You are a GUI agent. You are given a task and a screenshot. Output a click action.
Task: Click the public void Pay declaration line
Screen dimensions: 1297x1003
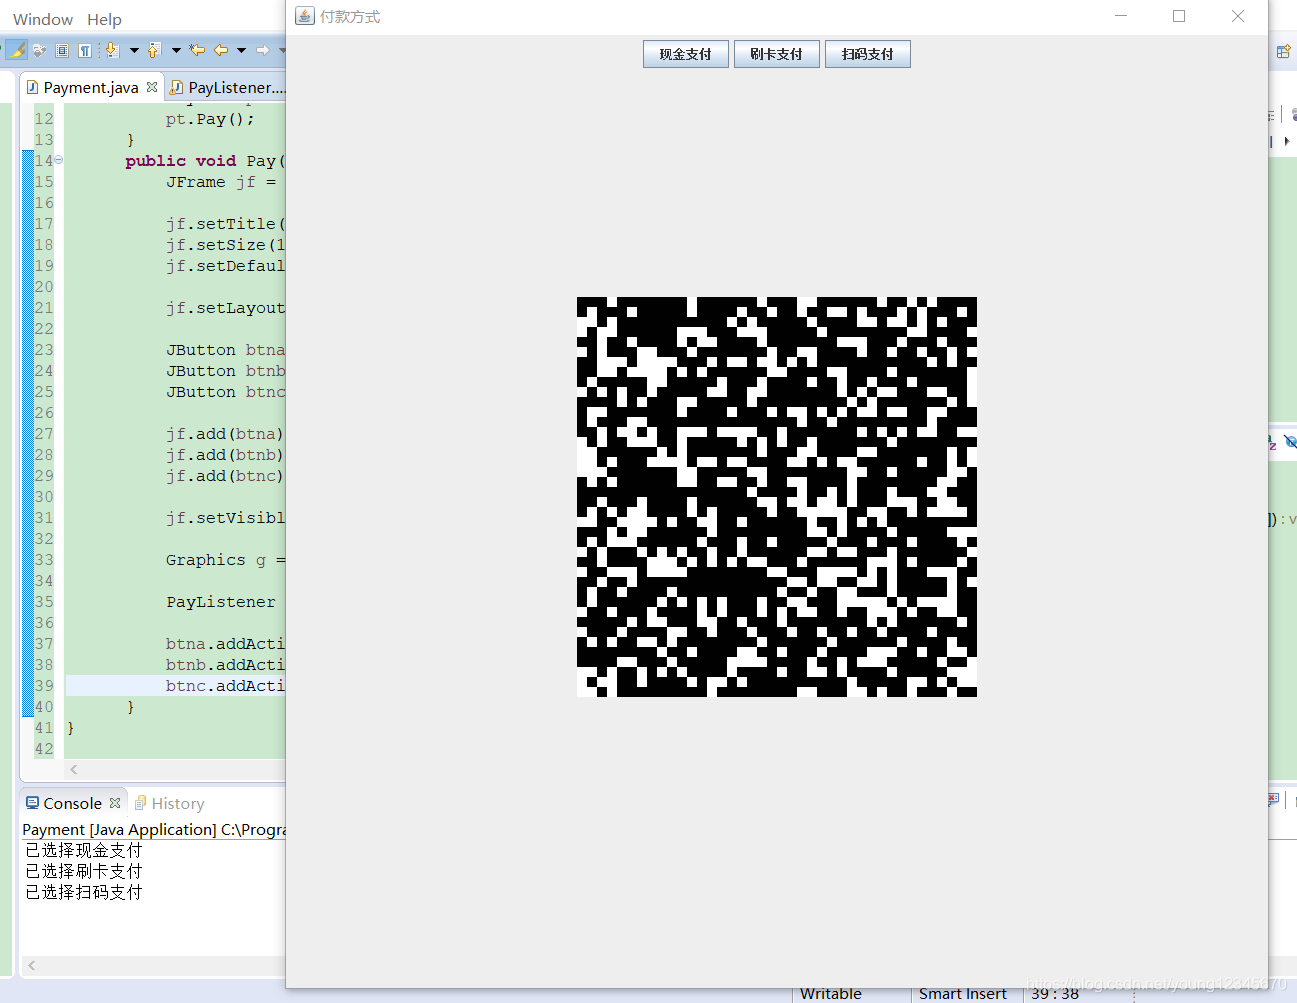click(x=205, y=161)
